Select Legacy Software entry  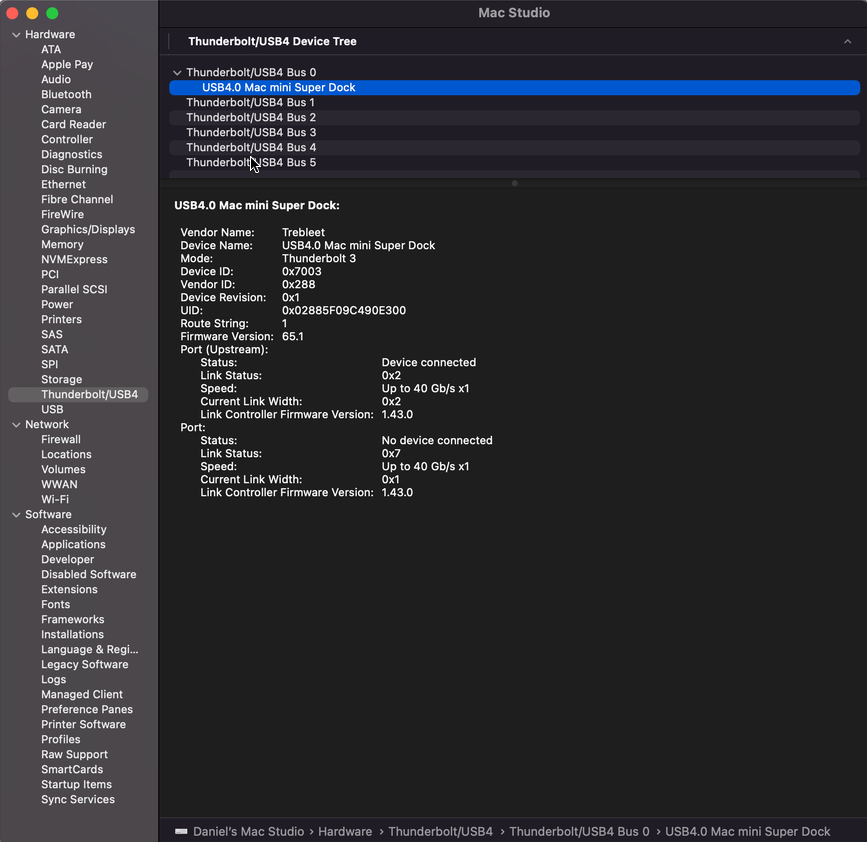(x=85, y=665)
